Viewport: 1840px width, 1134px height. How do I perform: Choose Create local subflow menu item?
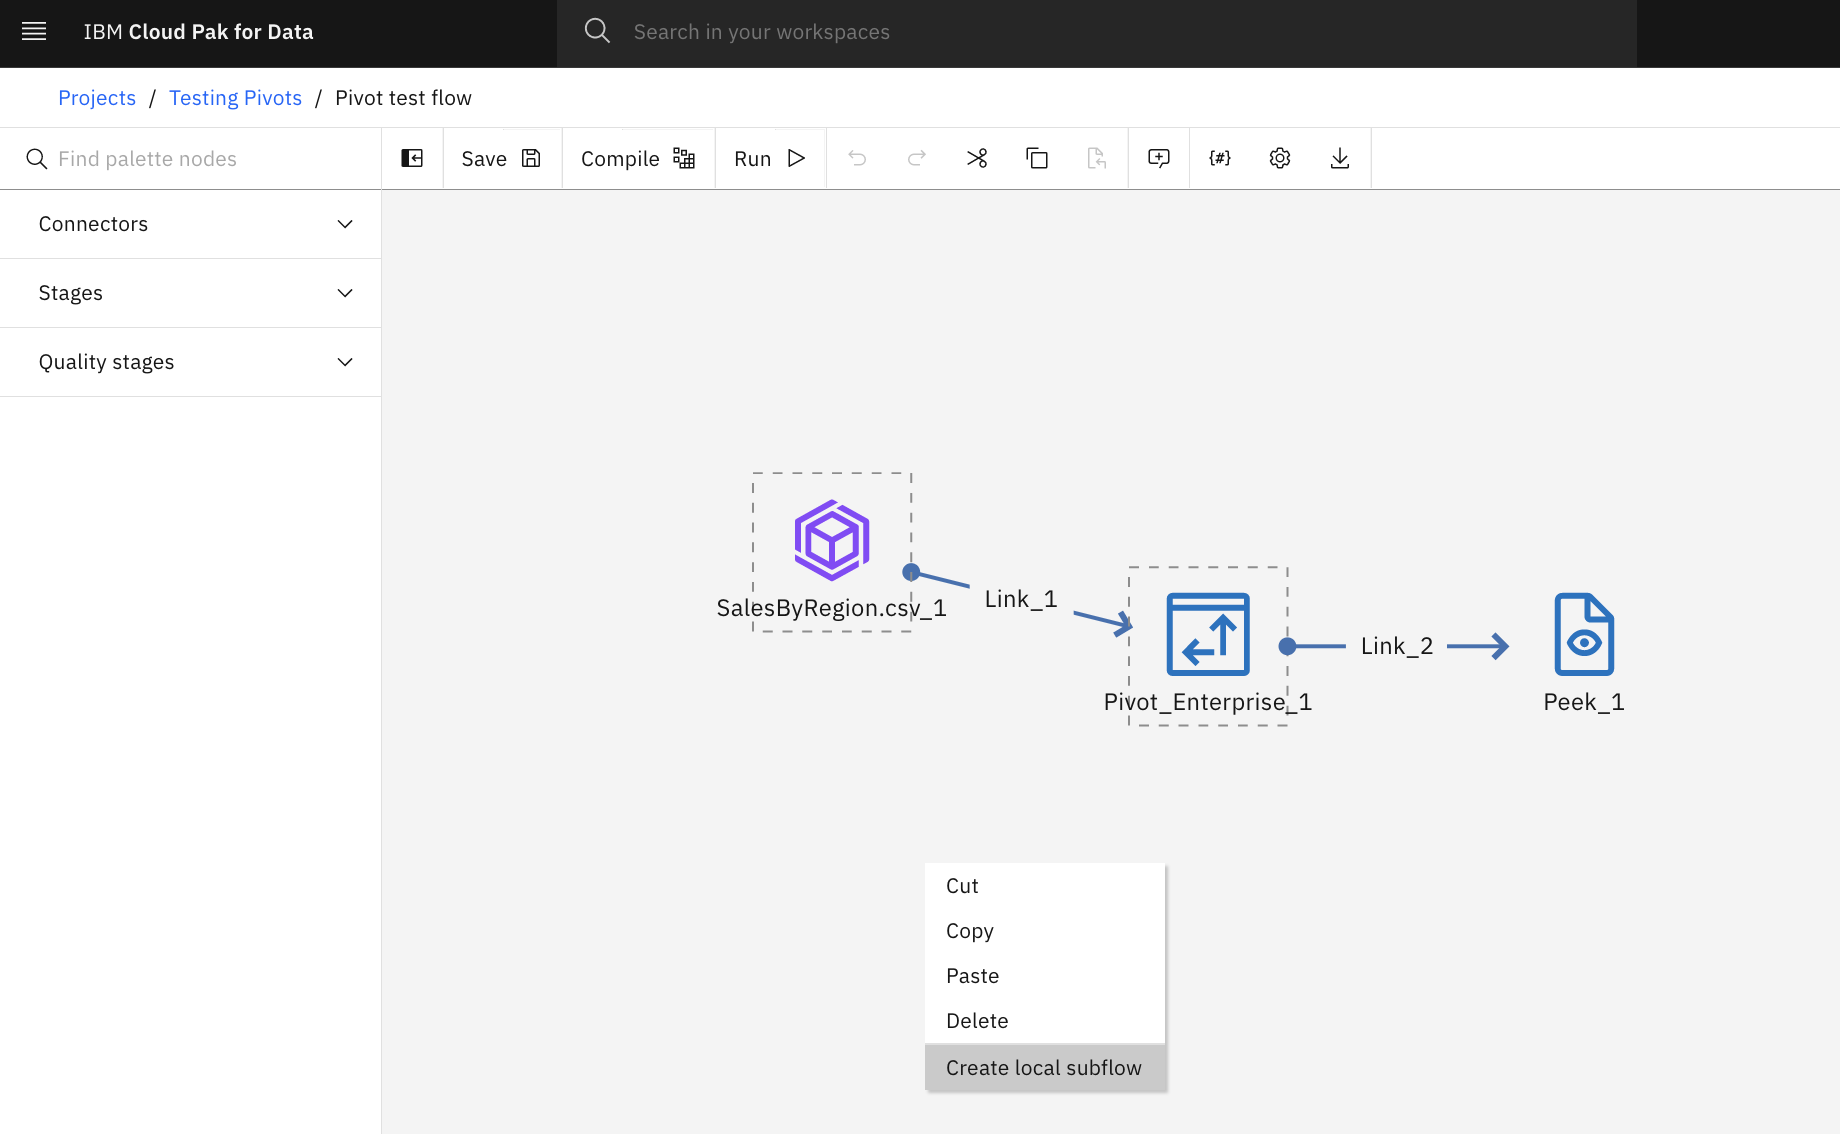point(1045,1068)
